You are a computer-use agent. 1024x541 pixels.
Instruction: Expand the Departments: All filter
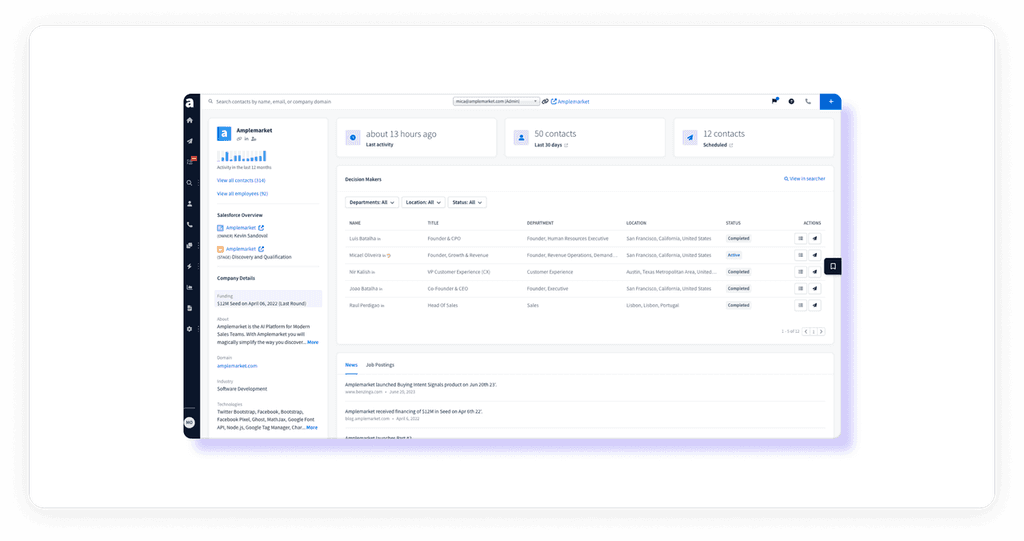point(372,203)
